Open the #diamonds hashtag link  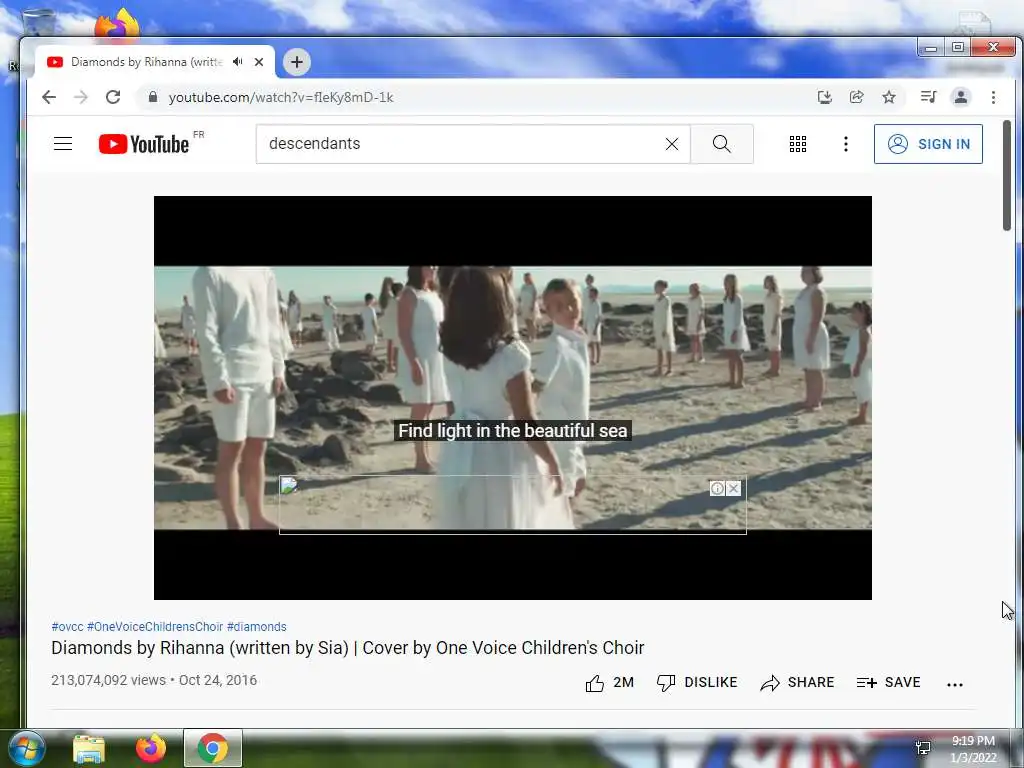point(257,626)
